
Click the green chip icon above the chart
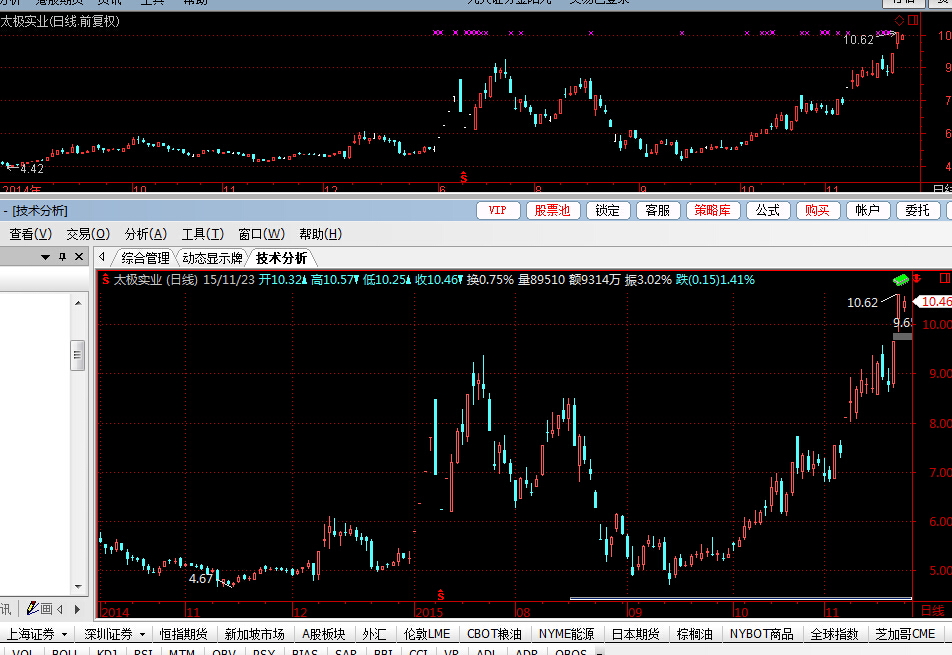pos(900,279)
